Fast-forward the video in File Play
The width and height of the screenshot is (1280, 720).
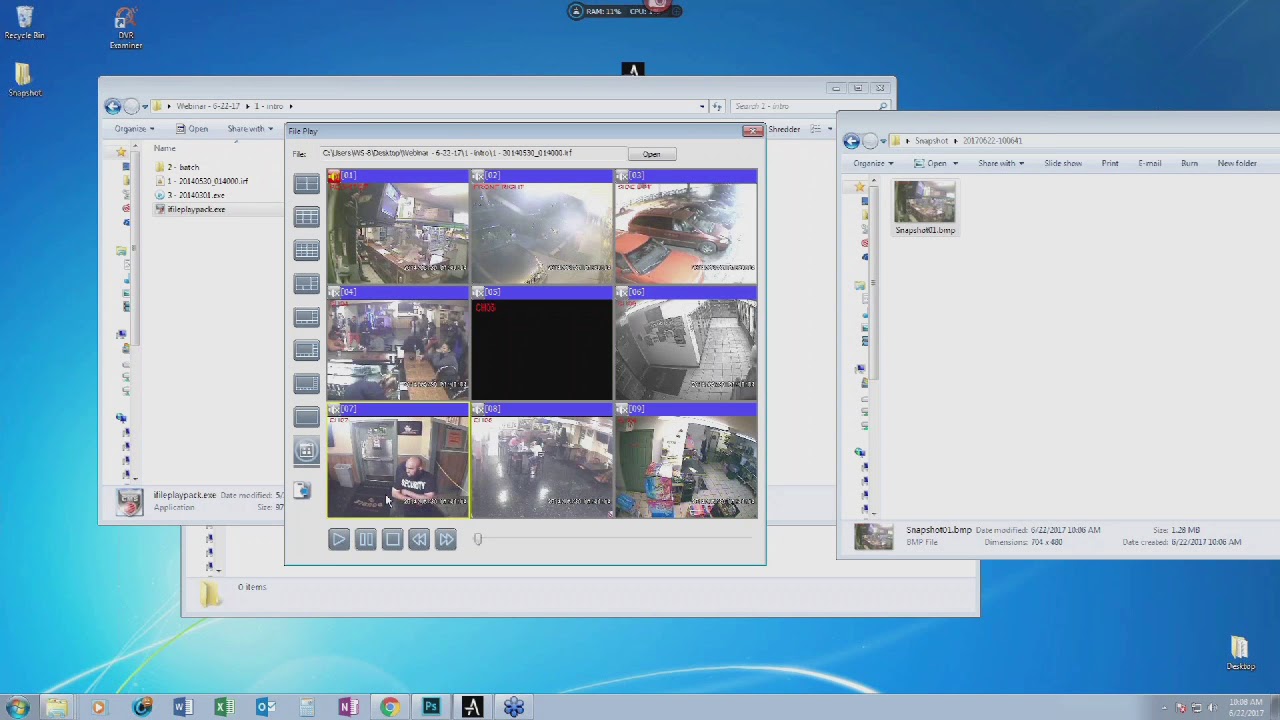point(446,540)
